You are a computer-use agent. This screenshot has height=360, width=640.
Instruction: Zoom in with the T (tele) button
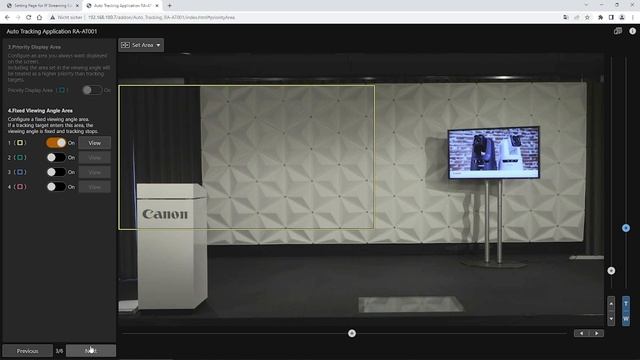[x=626, y=304]
